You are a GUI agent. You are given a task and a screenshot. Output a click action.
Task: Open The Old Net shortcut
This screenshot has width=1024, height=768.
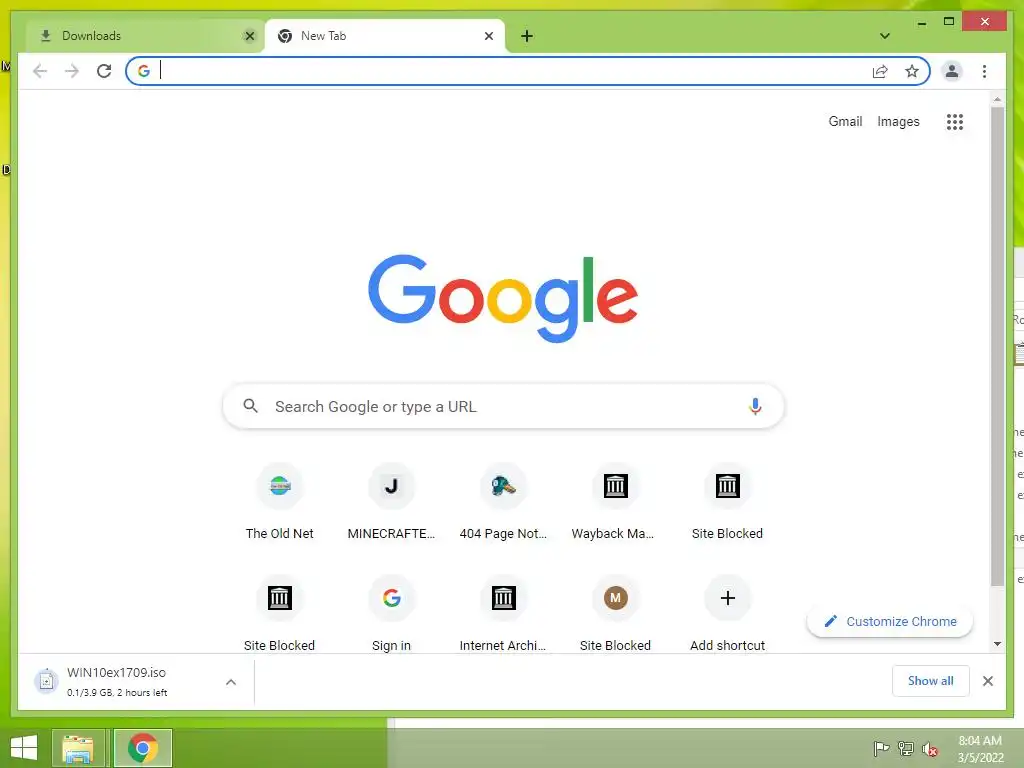(x=280, y=502)
